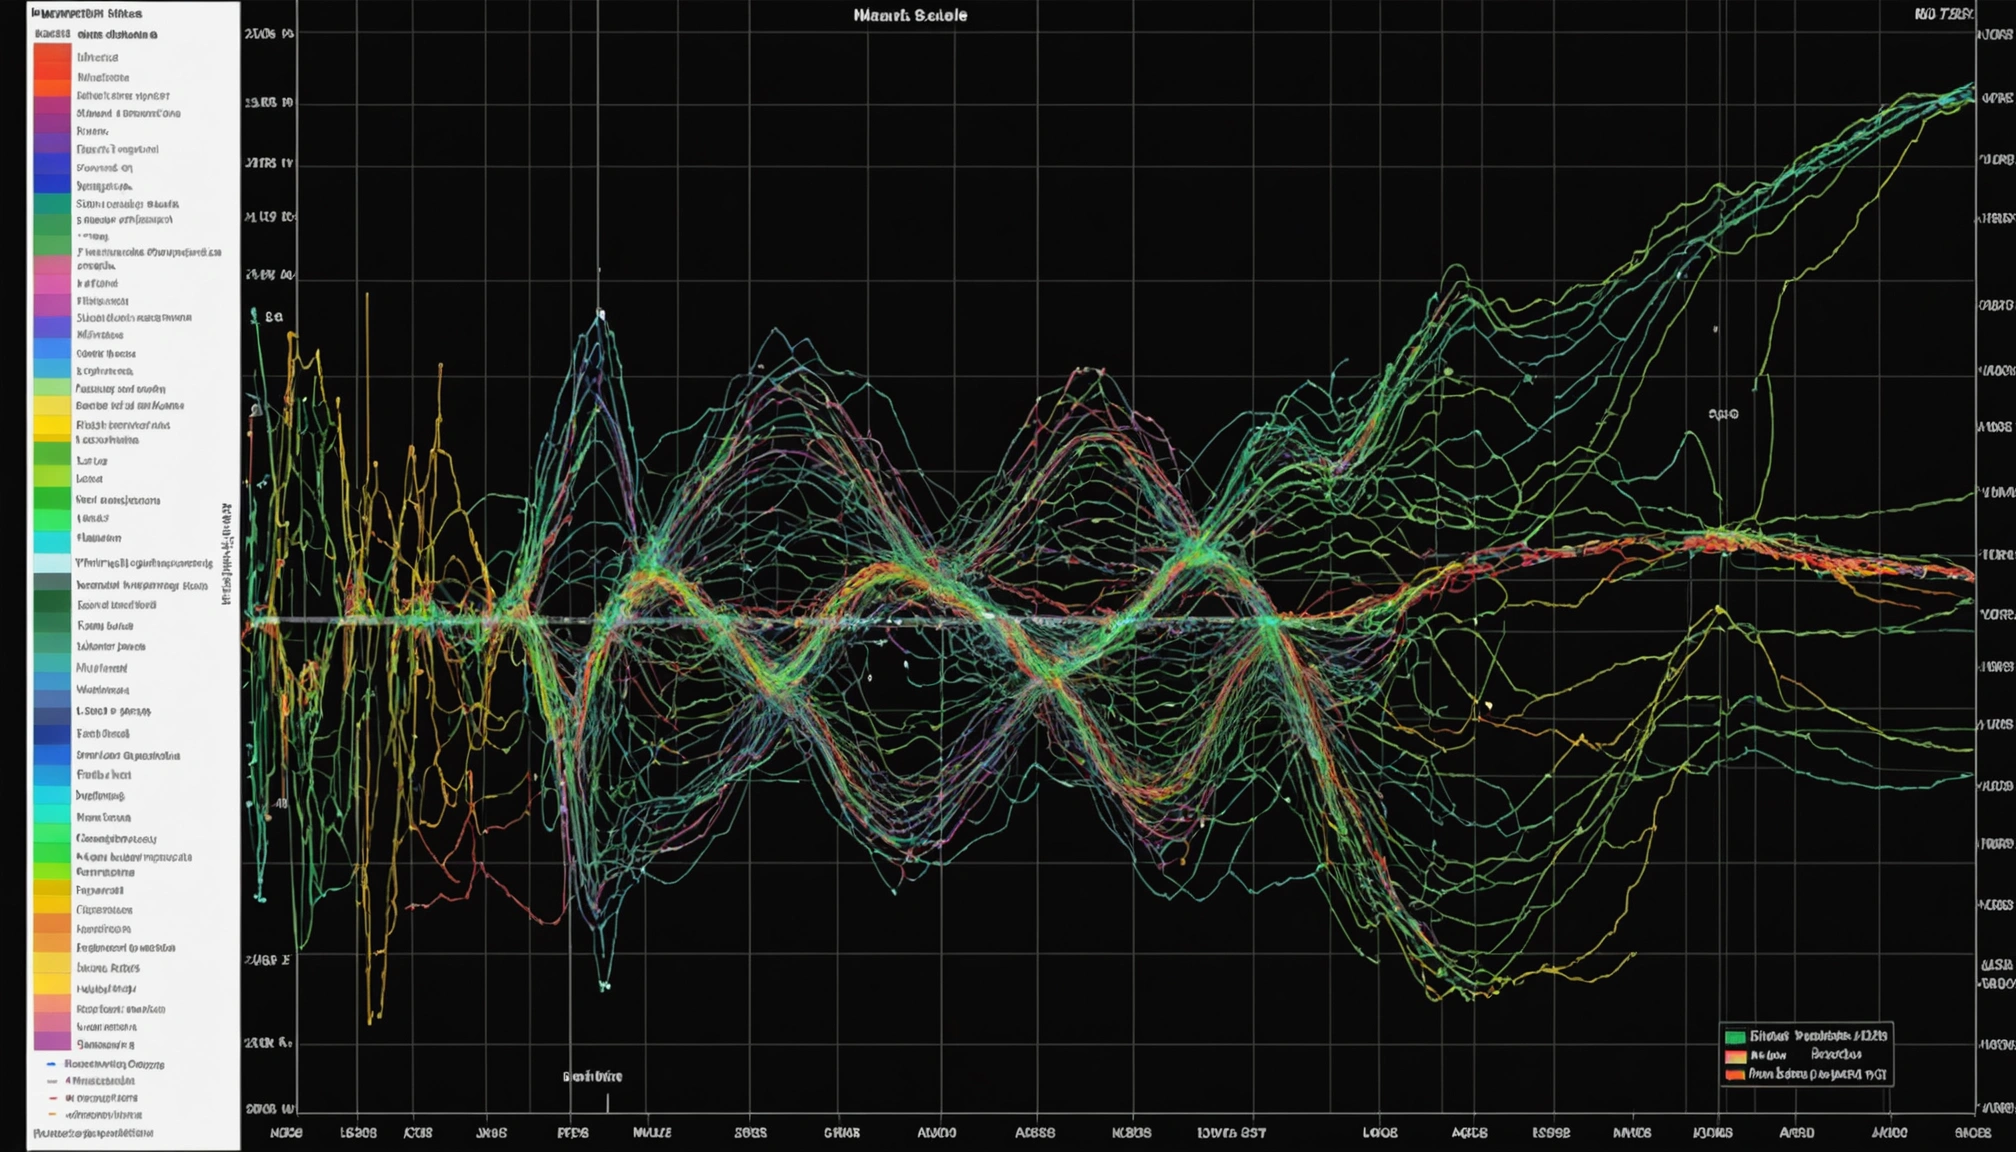The width and height of the screenshot is (2016, 1152).
Task: Click the bright yellow swatch mid left legend
Action: coord(52,425)
